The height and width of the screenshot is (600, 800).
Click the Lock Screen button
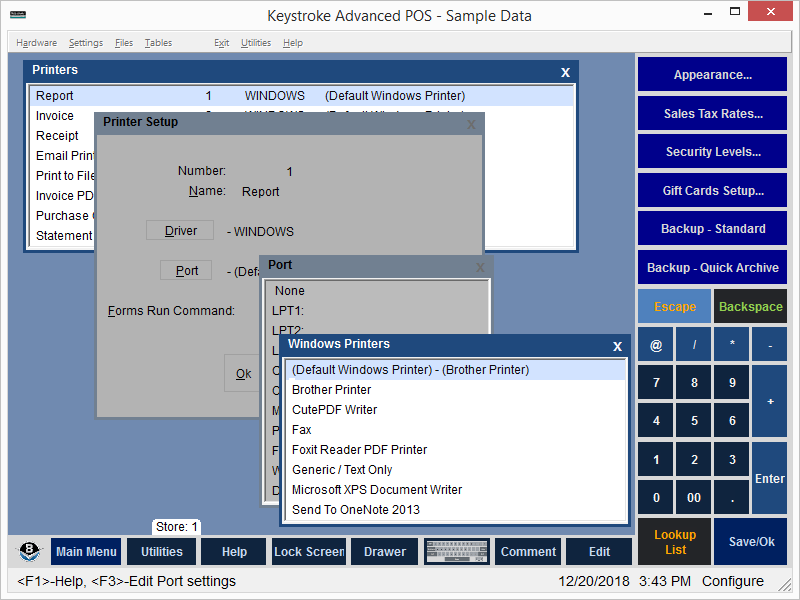[x=309, y=552]
